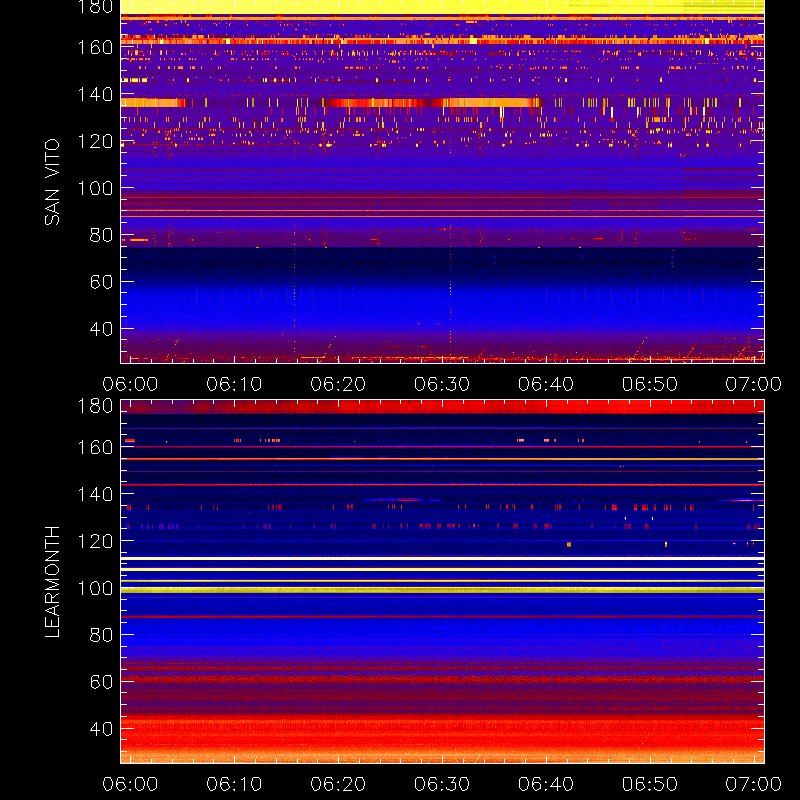The width and height of the screenshot is (800, 800).
Task: Click inside the San Vito spectrogram plot
Action: (x=442, y=182)
